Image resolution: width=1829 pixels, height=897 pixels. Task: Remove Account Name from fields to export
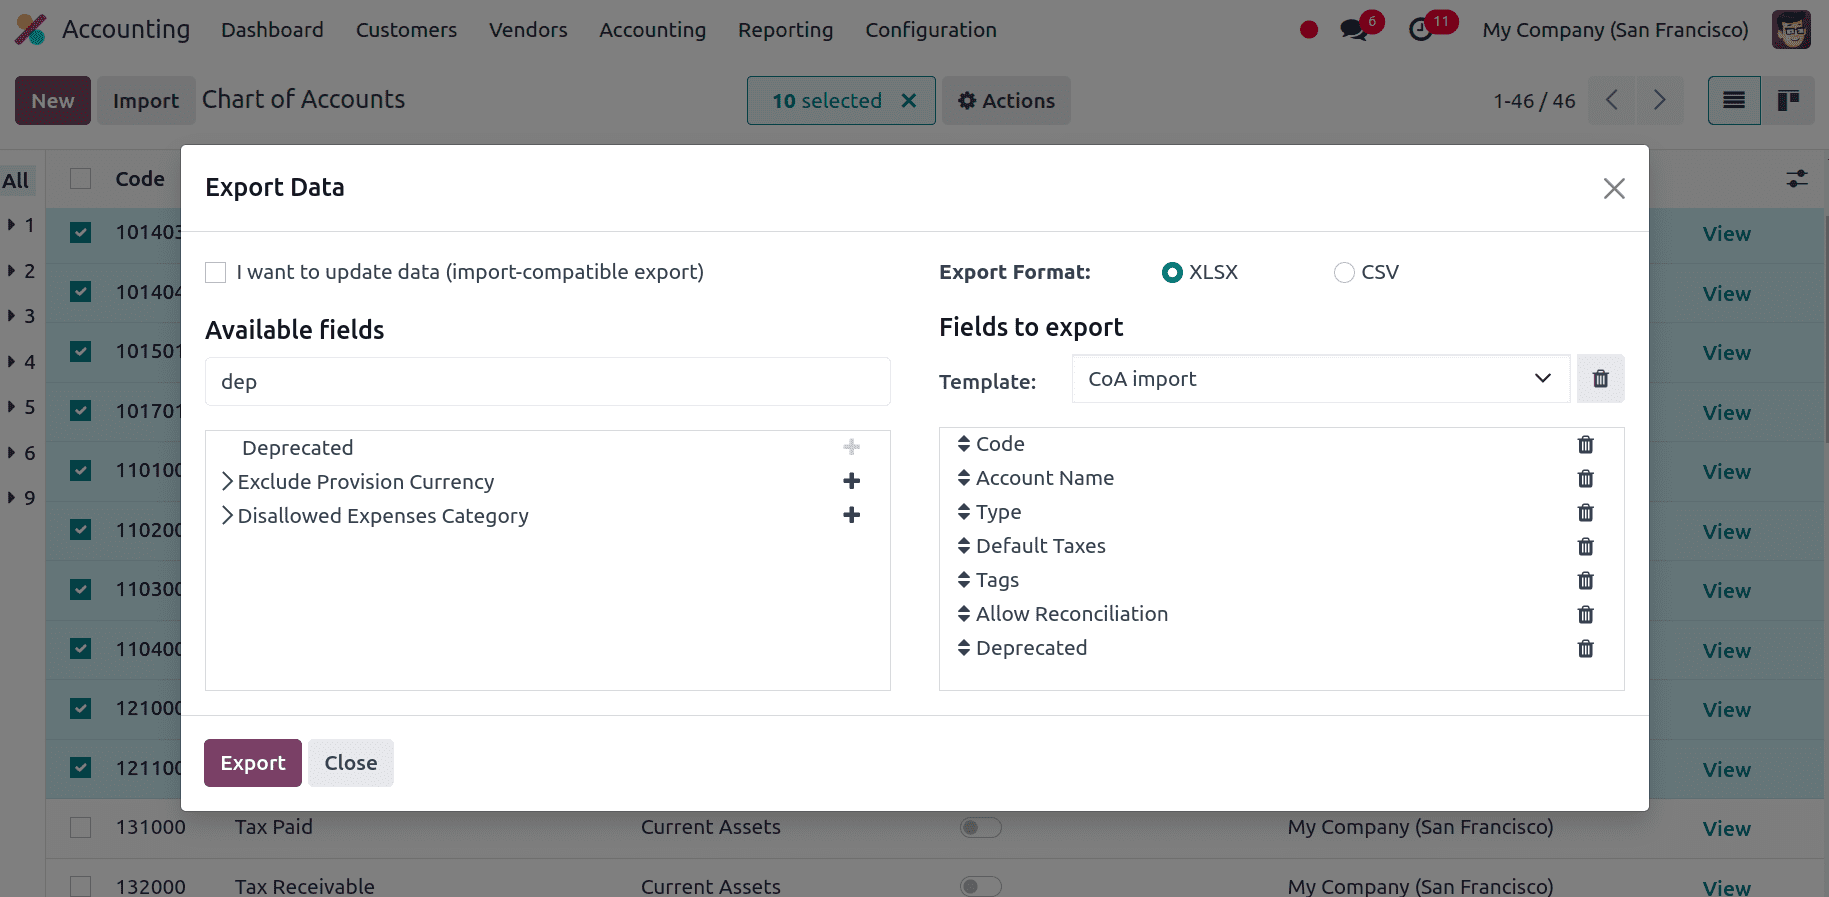(1585, 478)
